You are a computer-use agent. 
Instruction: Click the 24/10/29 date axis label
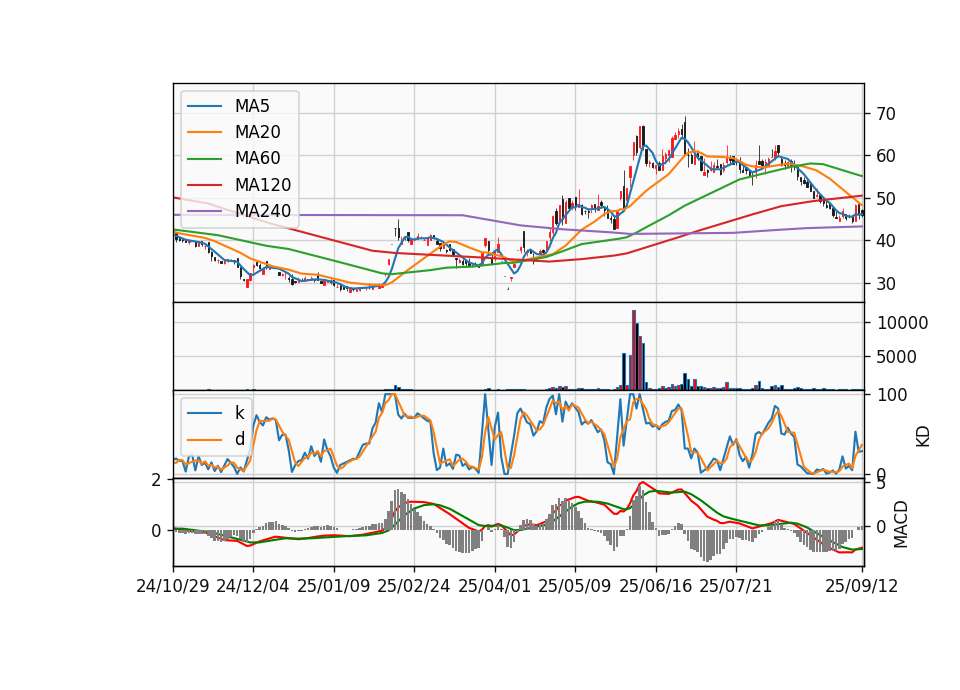point(173,586)
